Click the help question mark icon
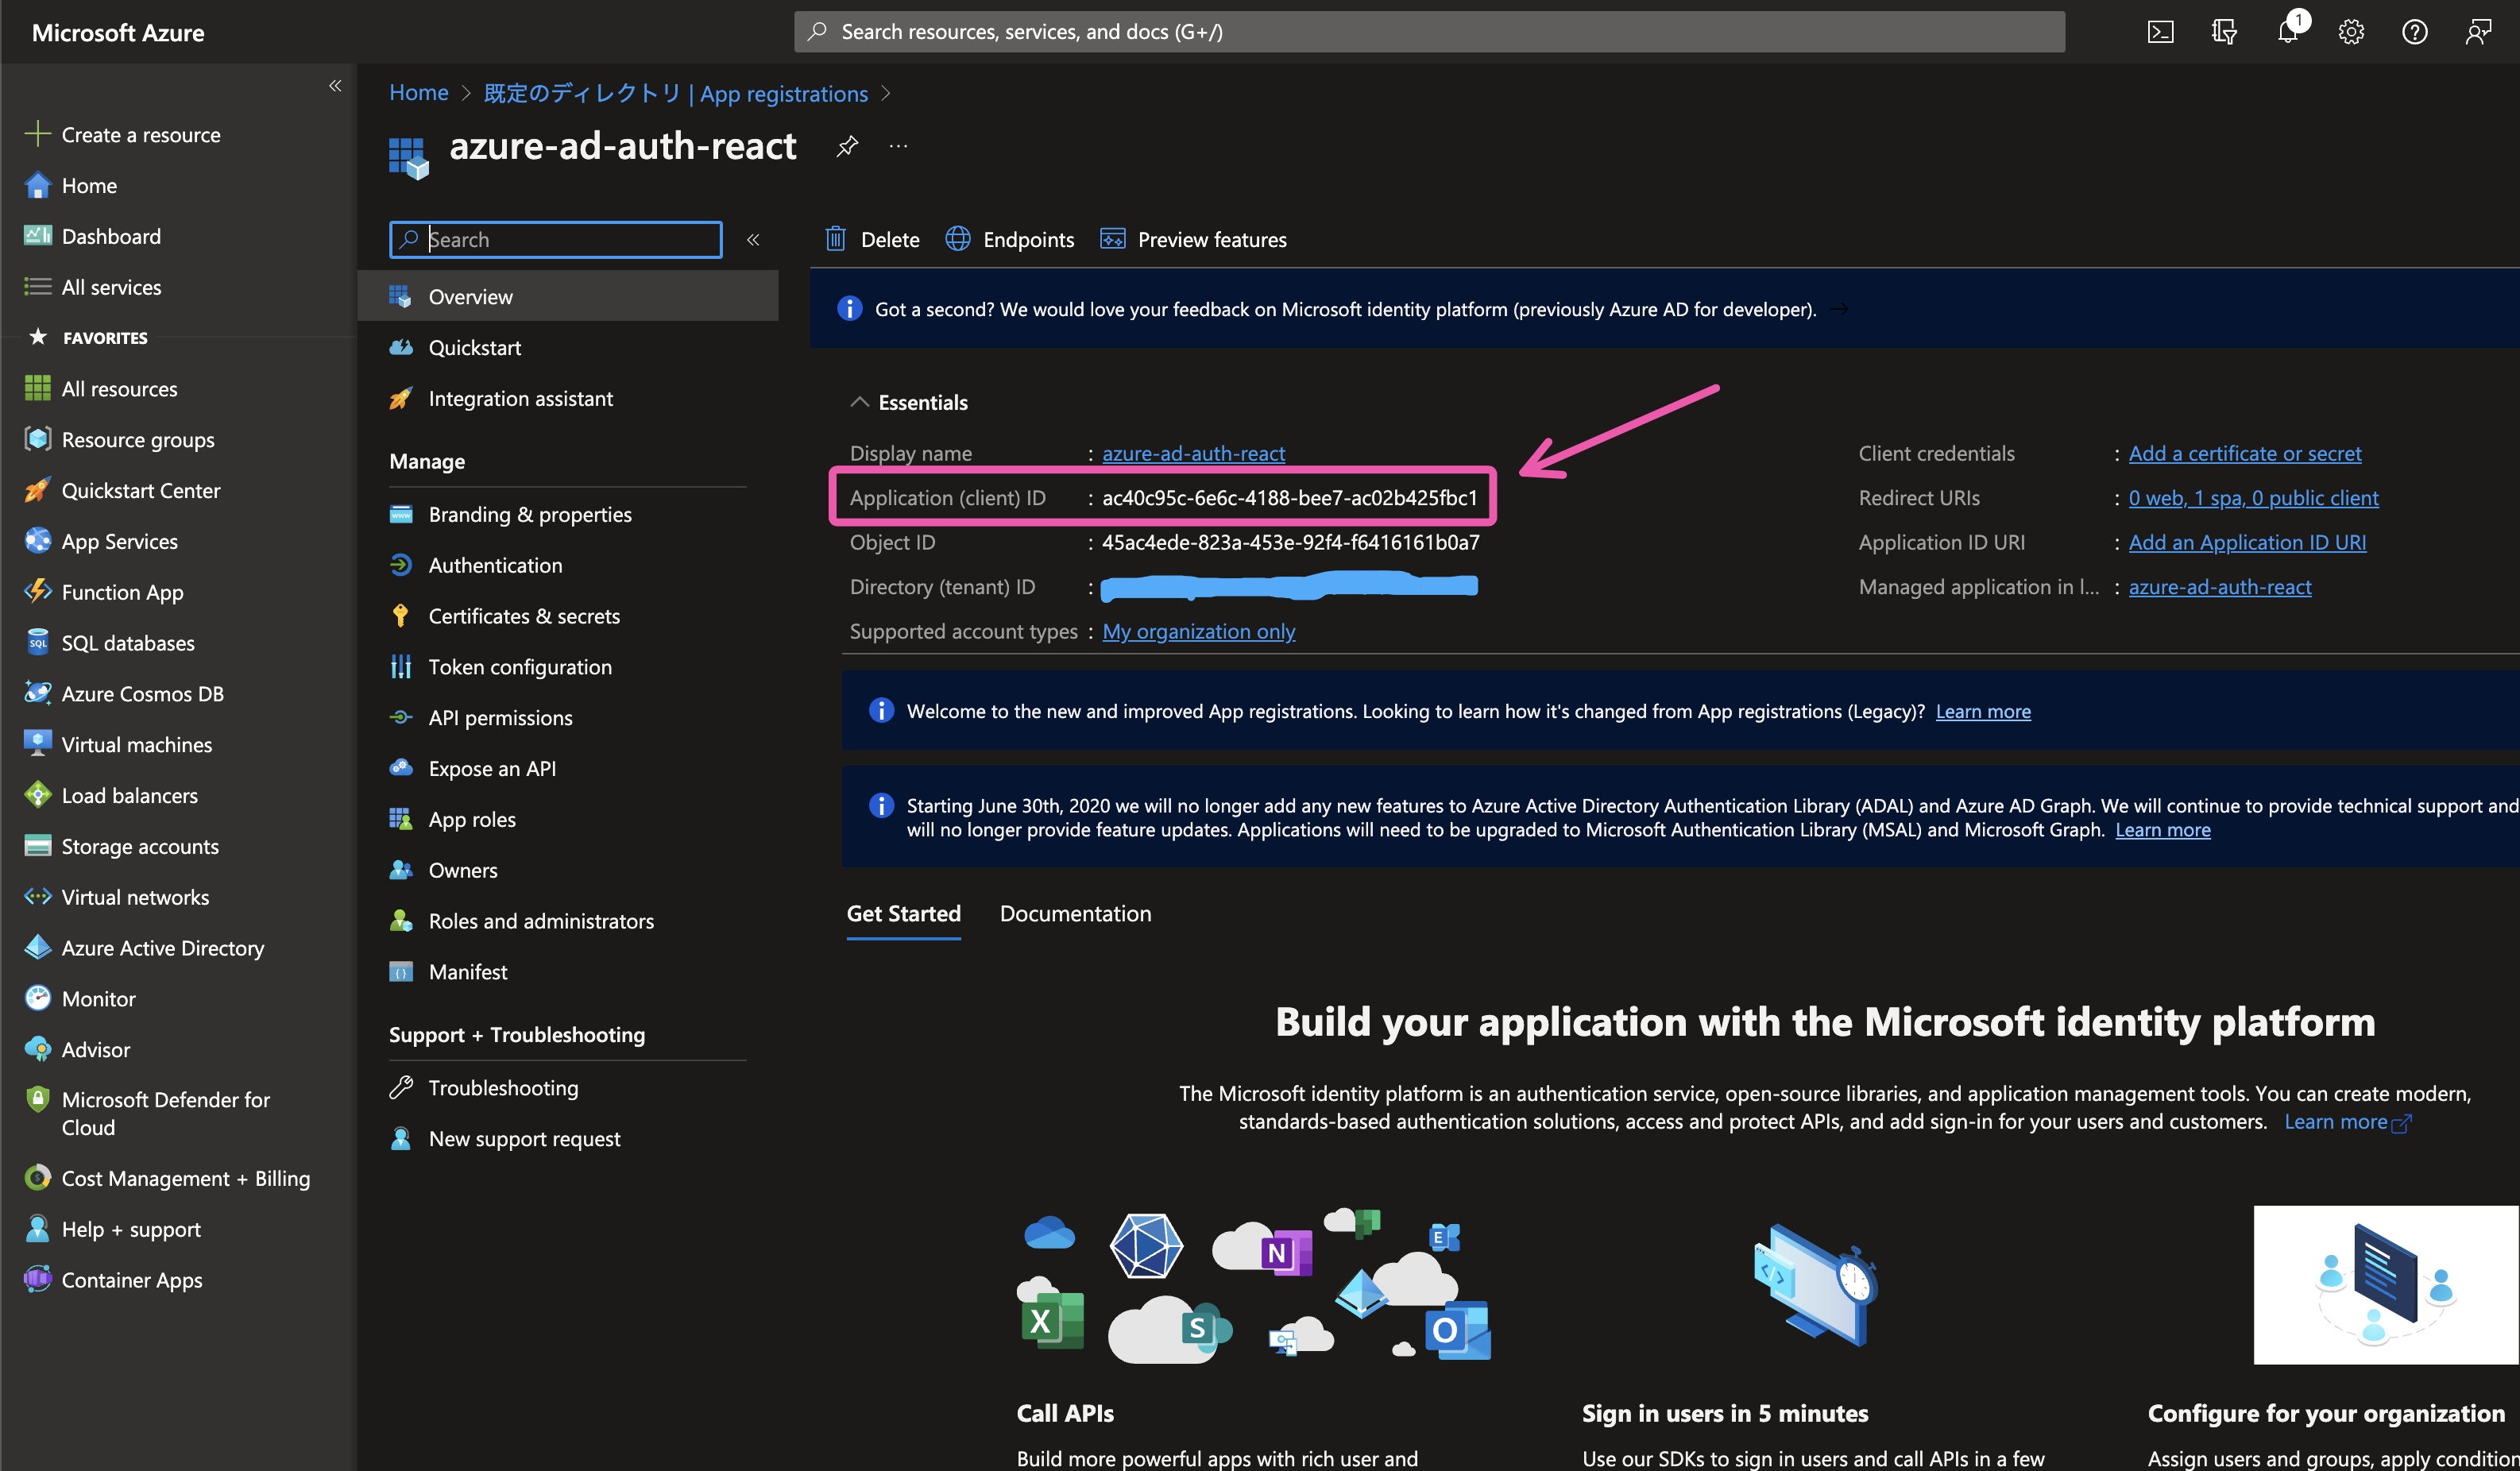The height and width of the screenshot is (1471, 2520). coord(2414,32)
